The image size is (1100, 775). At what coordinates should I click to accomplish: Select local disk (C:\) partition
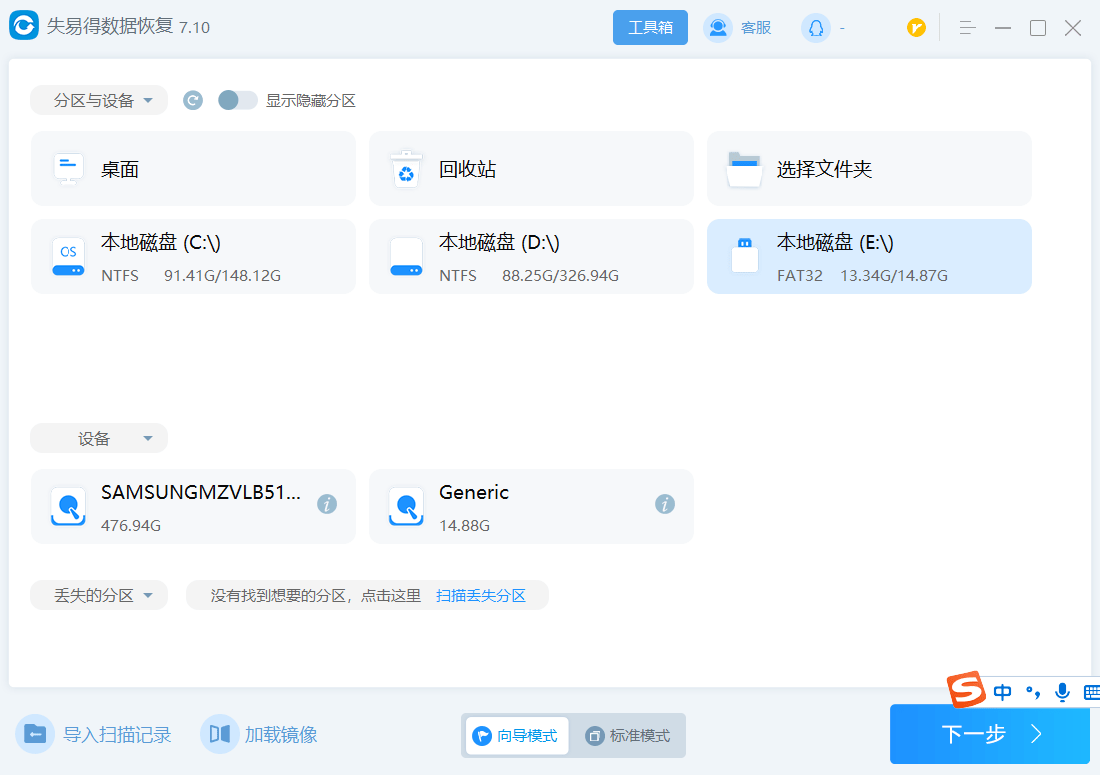click(x=193, y=257)
